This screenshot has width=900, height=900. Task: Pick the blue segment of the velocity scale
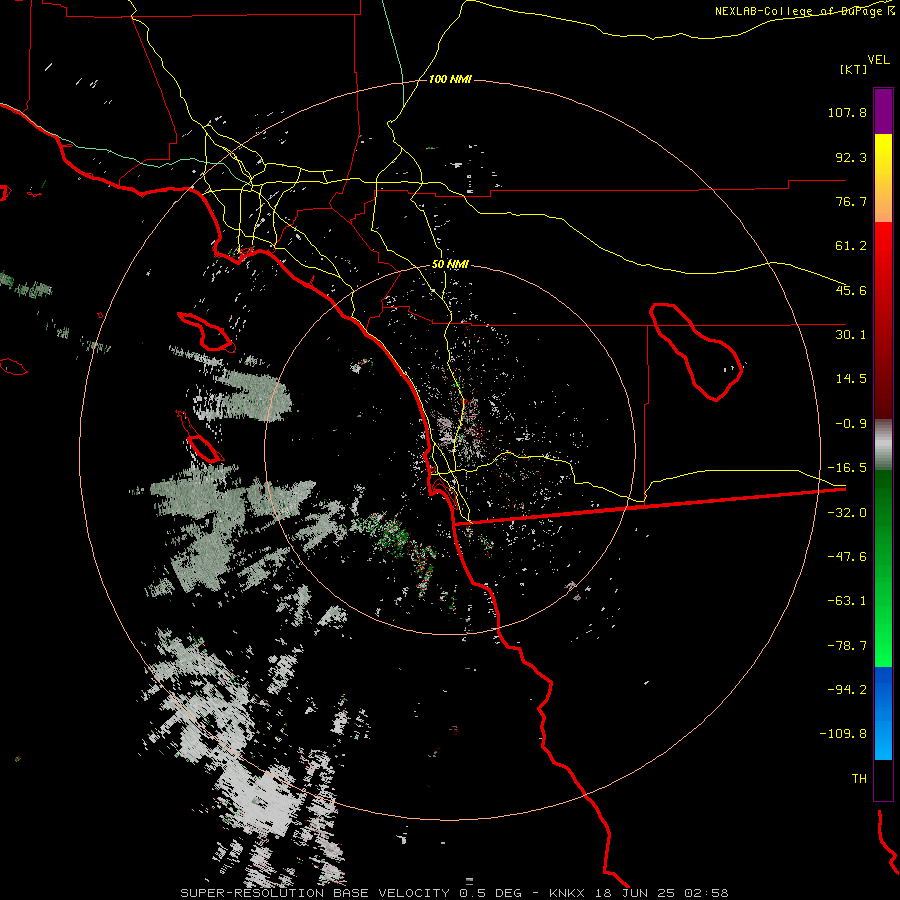click(883, 713)
